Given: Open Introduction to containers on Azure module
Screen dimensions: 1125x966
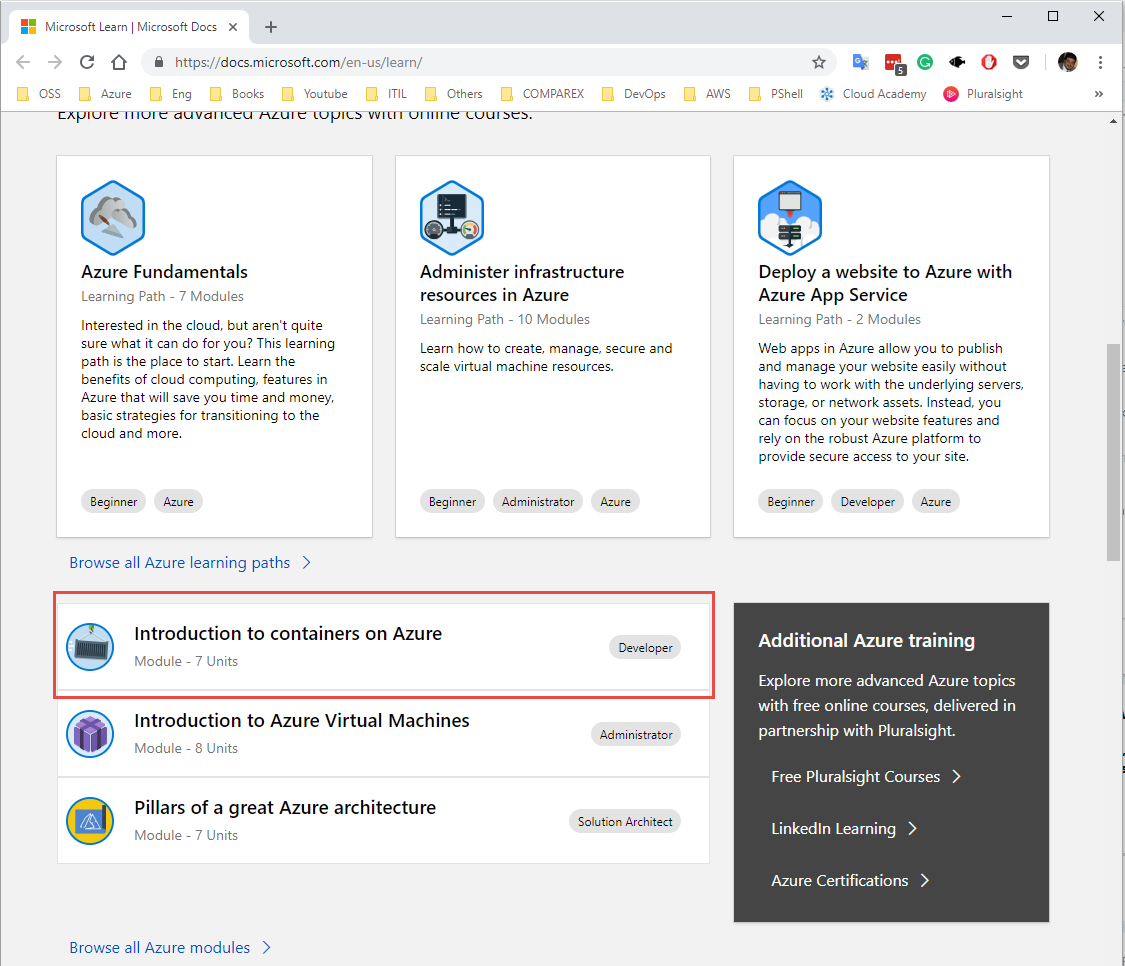Looking at the screenshot, I should 288,634.
